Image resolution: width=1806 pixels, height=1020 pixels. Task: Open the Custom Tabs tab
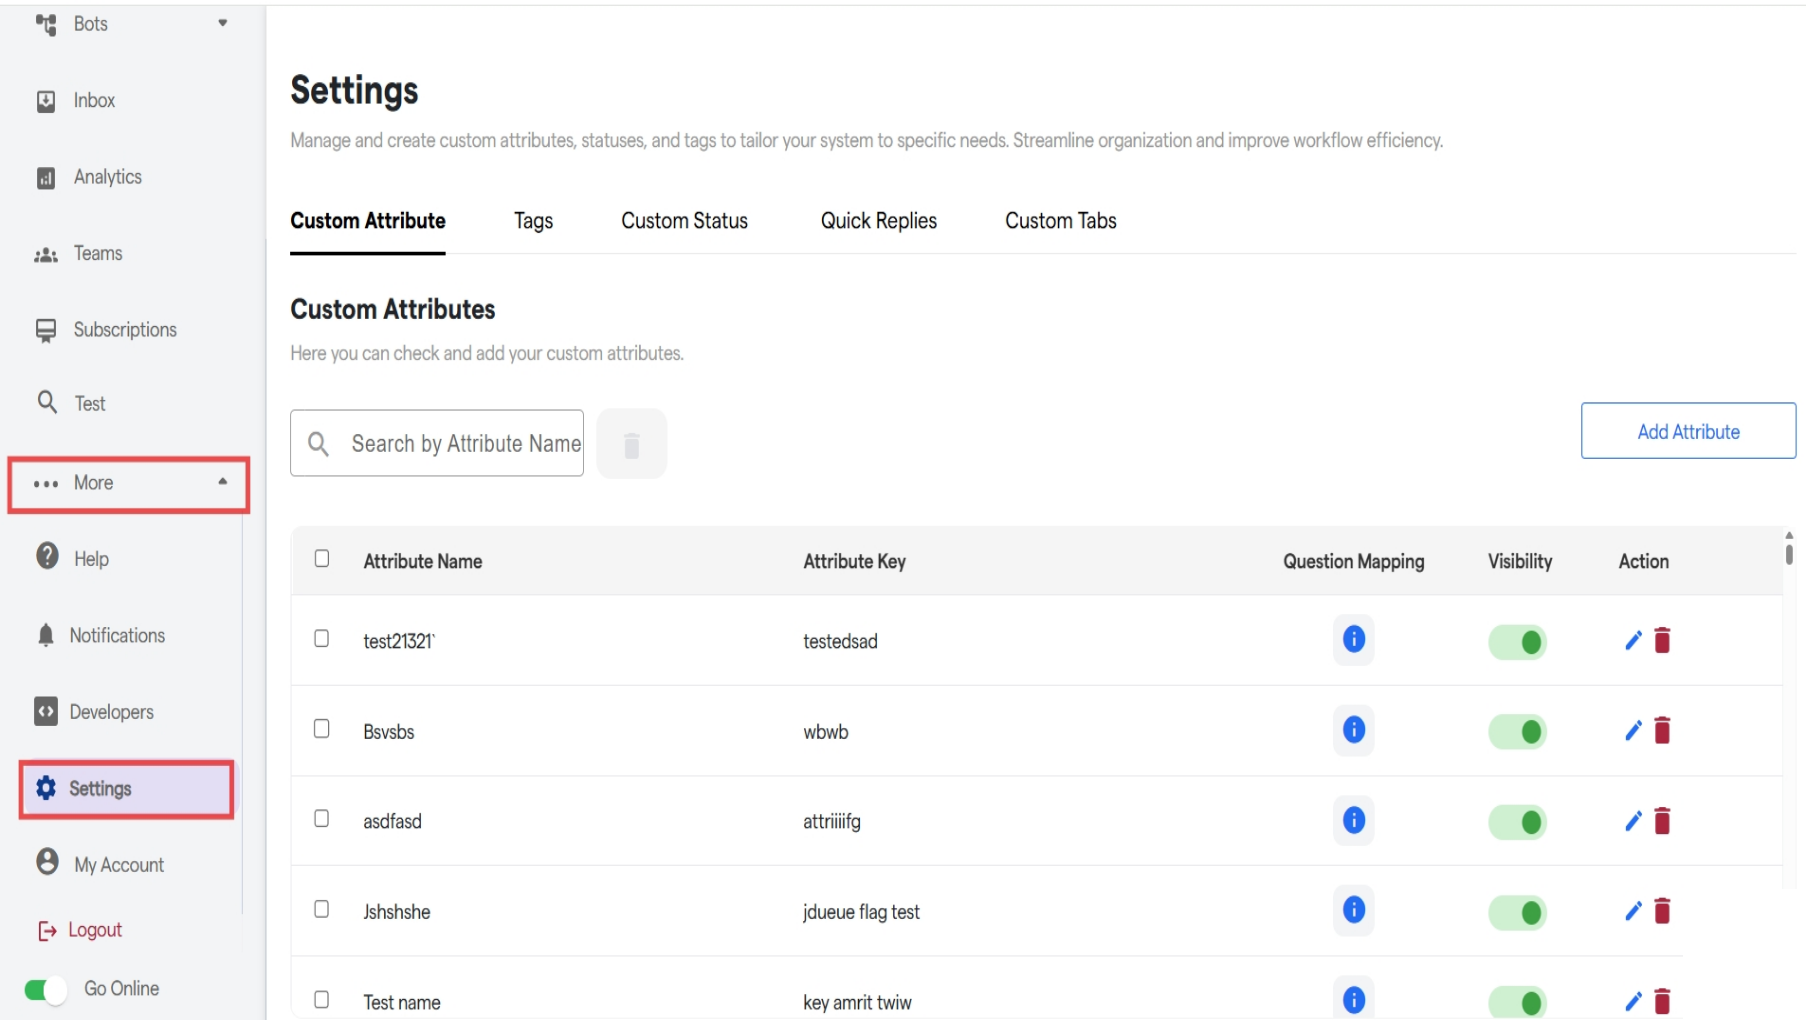(1060, 221)
